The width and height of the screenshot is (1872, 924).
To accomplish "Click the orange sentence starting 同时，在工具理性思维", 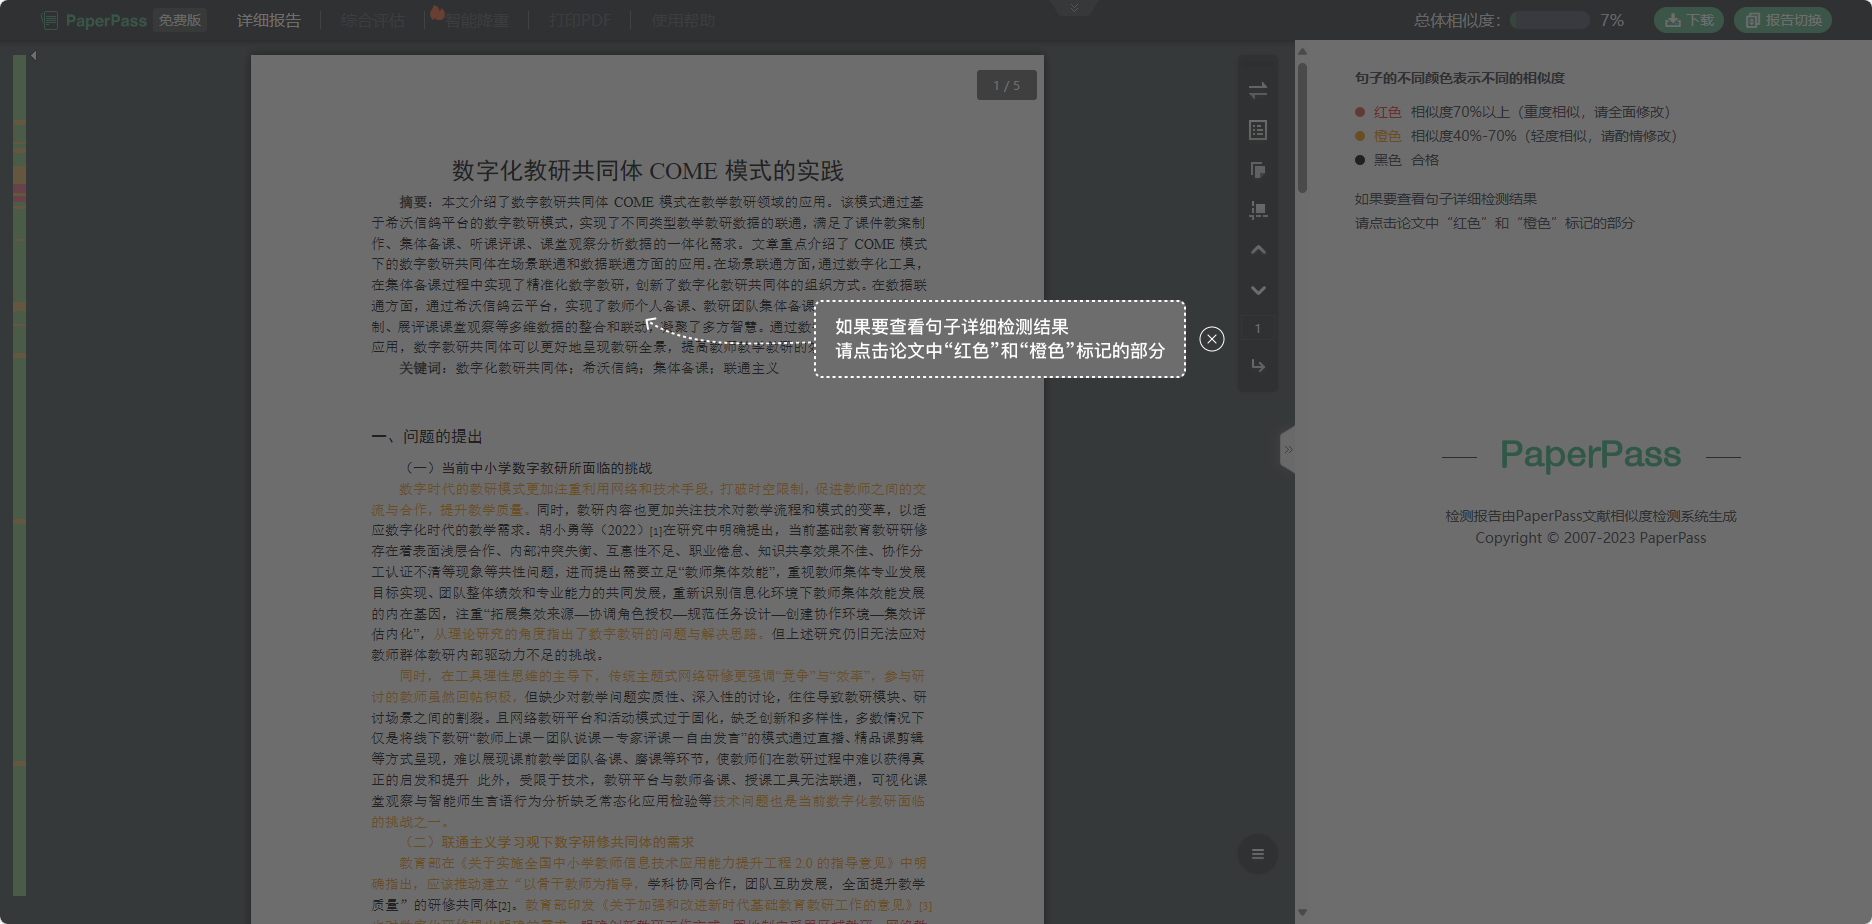I will (649, 686).
